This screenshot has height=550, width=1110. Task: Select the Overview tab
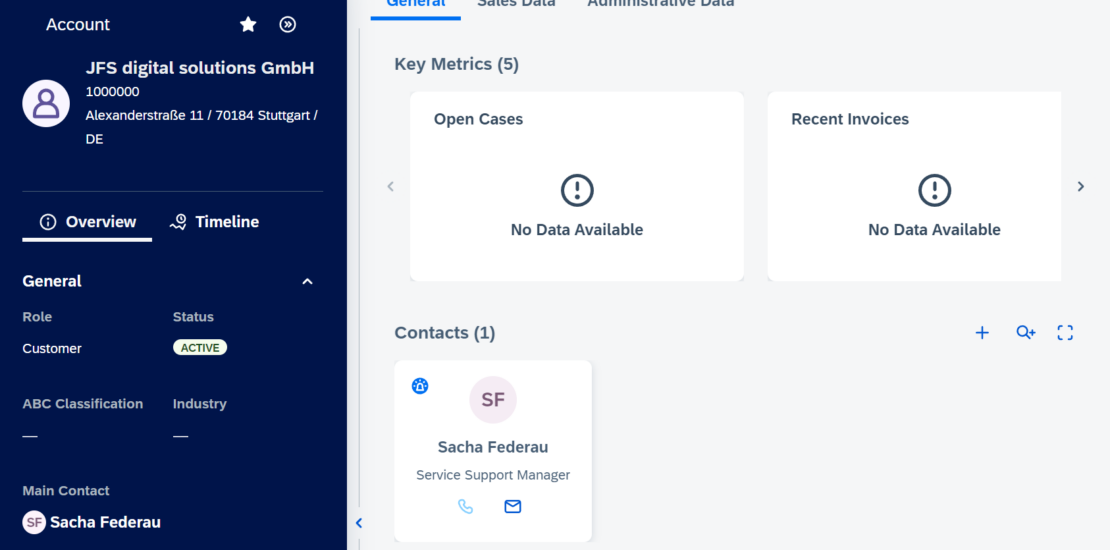click(x=88, y=222)
